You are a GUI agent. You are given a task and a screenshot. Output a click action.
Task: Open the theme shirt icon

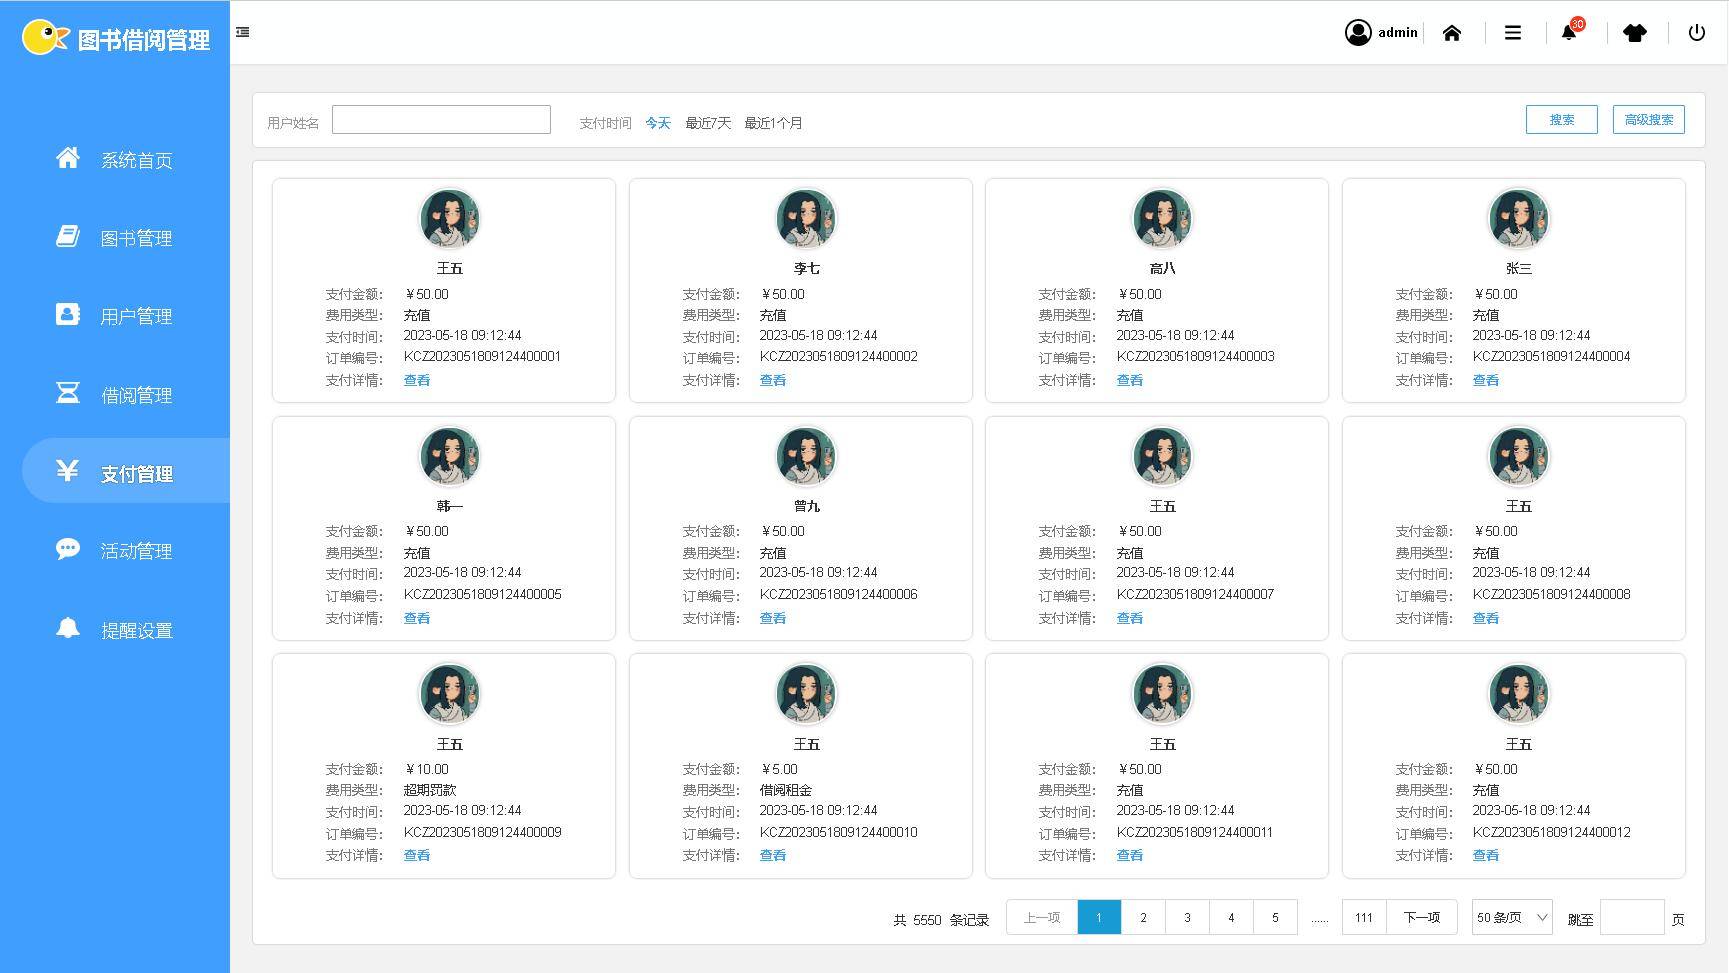coord(1634,33)
